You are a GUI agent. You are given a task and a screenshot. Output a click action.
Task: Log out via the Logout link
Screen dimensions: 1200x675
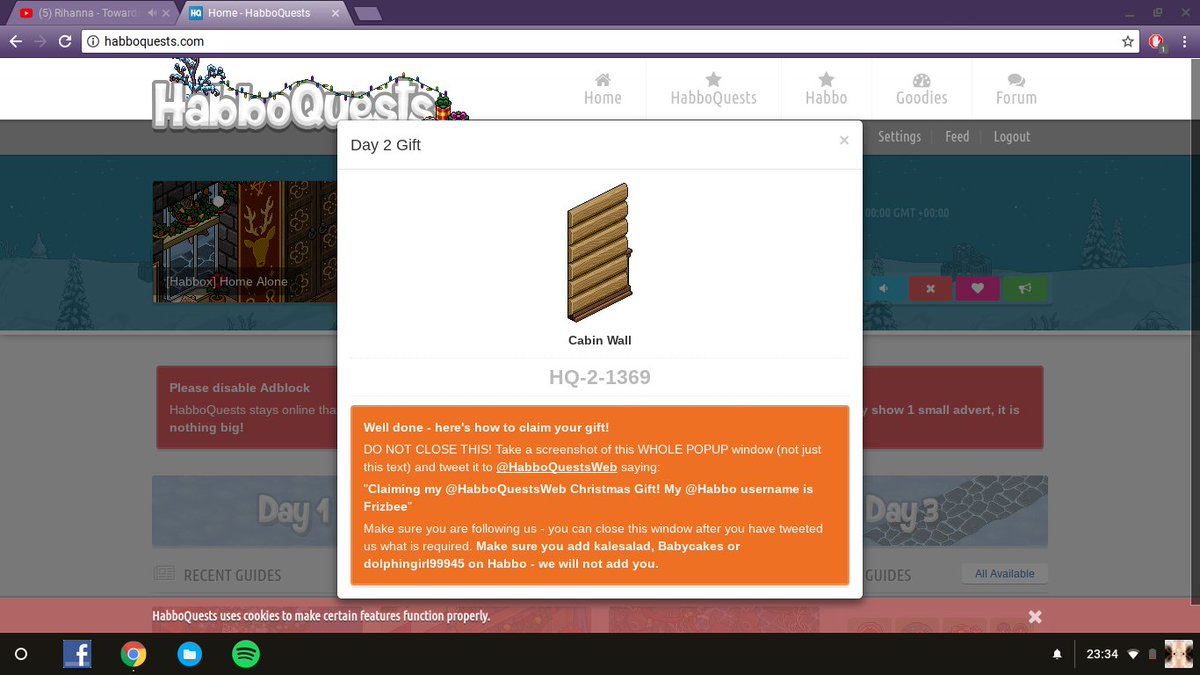pos(1011,137)
